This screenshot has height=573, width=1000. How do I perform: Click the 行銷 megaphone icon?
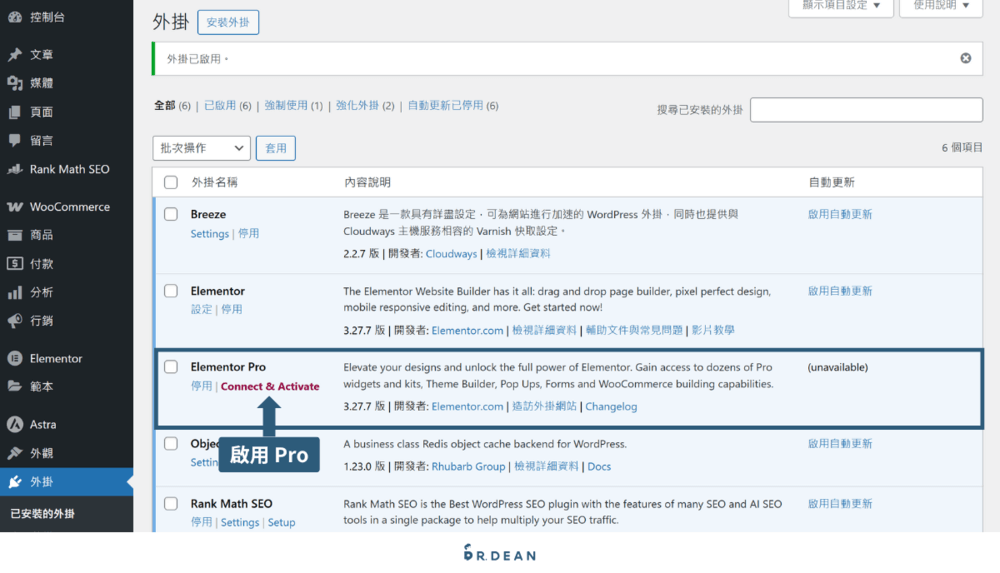15,321
